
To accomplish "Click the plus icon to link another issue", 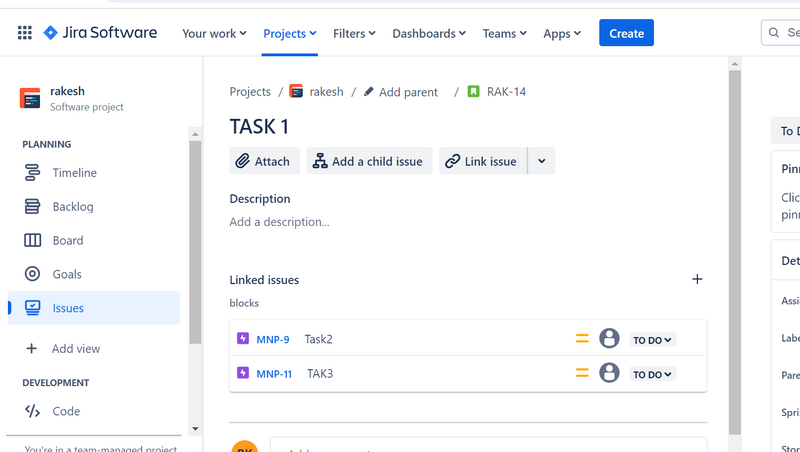I will coord(697,280).
